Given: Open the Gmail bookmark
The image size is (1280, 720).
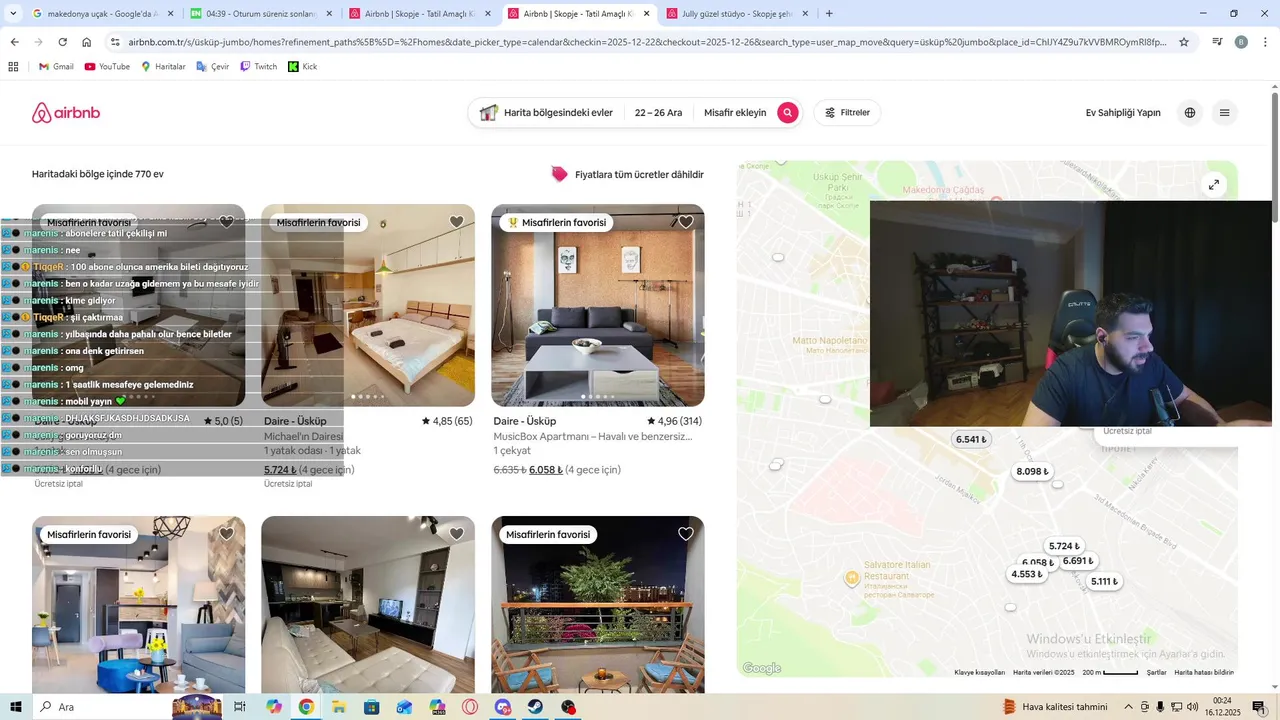Looking at the screenshot, I should pyautogui.click(x=56, y=66).
